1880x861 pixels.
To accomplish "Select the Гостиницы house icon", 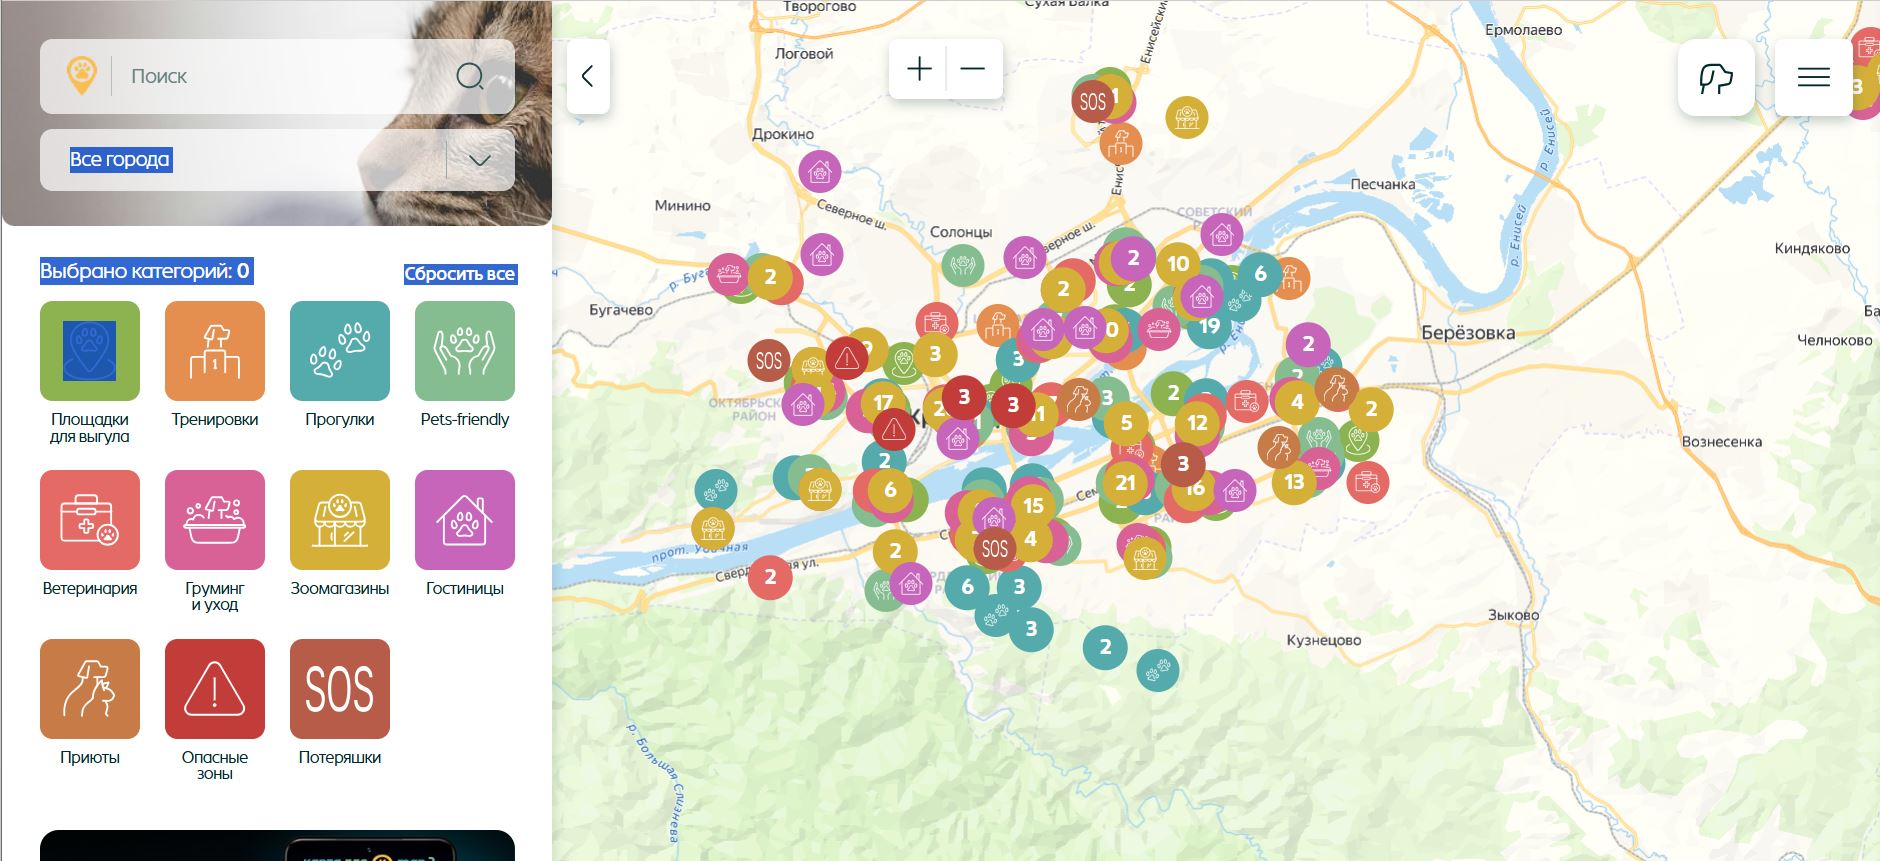I will [x=465, y=520].
